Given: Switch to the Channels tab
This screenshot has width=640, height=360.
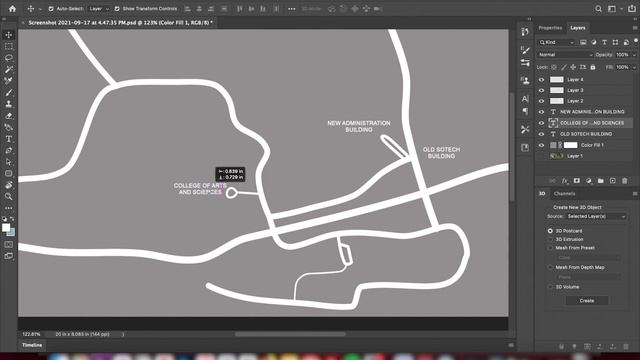Looking at the screenshot, I should [x=564, y=193].
